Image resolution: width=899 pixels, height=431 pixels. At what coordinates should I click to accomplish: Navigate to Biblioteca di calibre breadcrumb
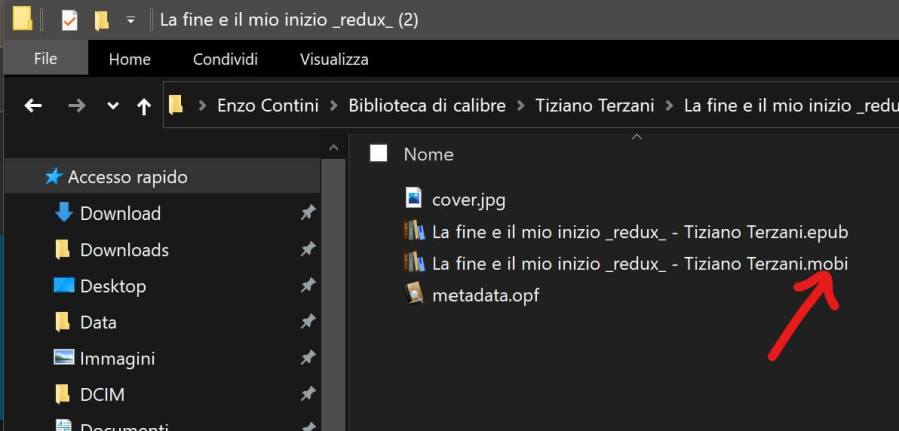tap(427, 105)
